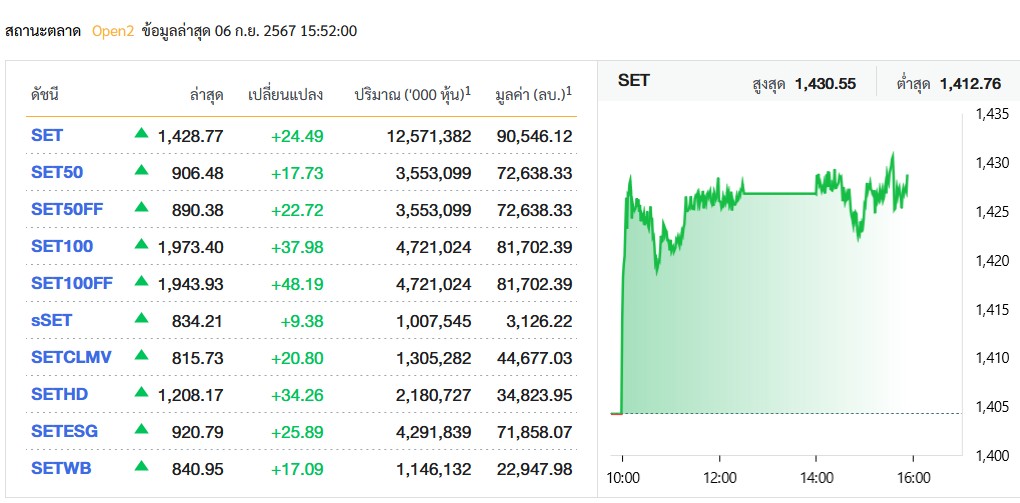
Task: Open the SET100 index link
Action: point(62,246)
